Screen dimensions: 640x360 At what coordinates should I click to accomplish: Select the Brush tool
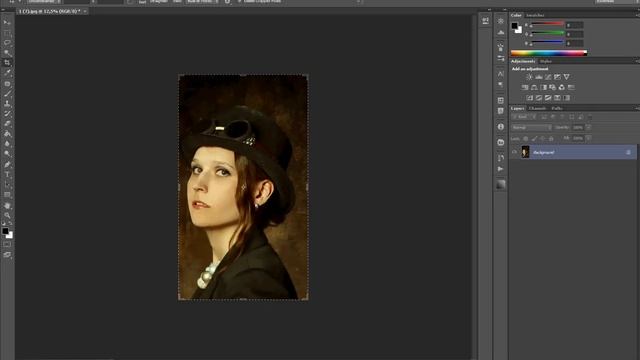click(x=7, y=94)
